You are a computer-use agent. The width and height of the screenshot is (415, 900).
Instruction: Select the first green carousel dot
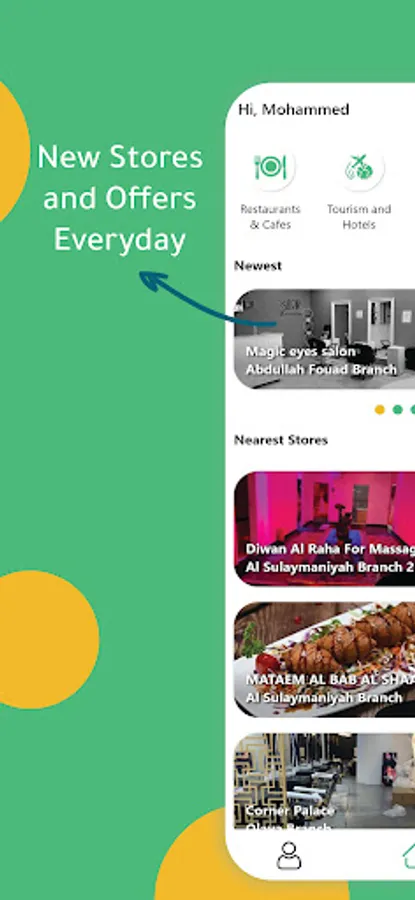[397, 409]
